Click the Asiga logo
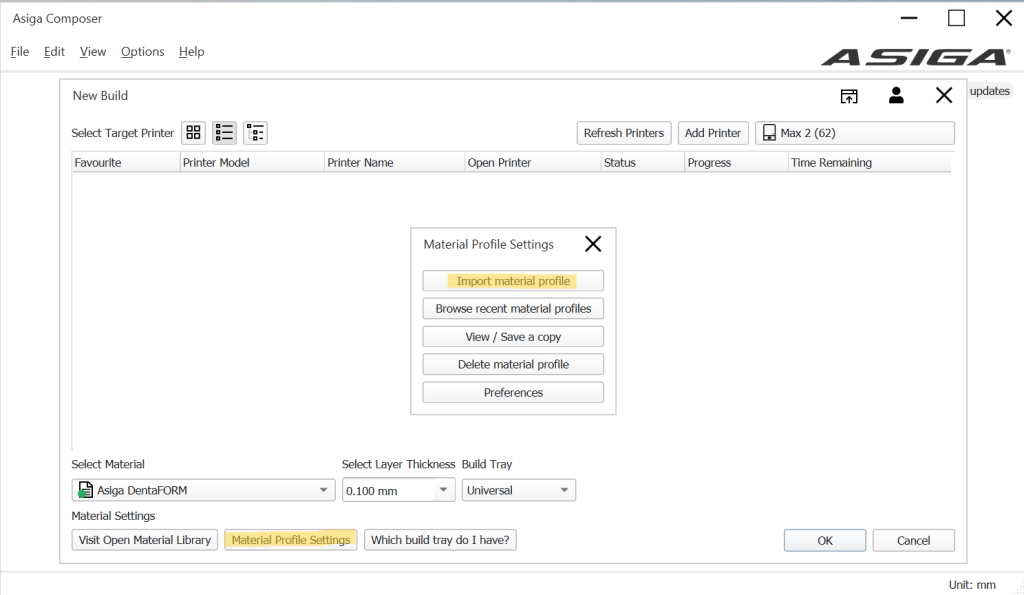This screenshot has width=1024, height=595. tap(916, 57)
